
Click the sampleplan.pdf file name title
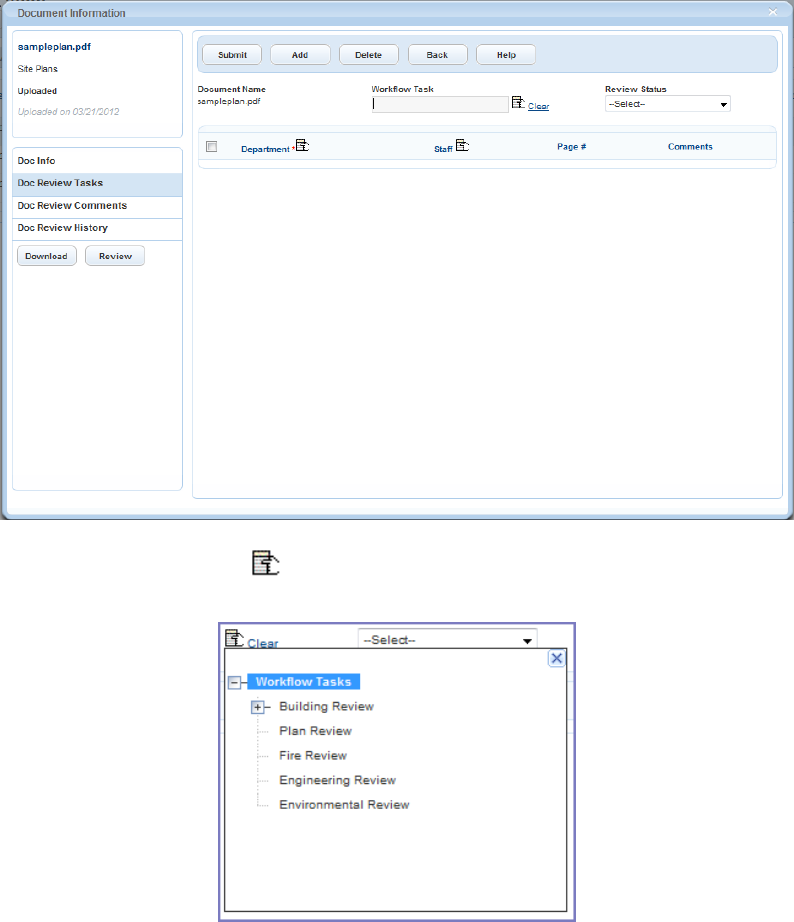[54, 46]
